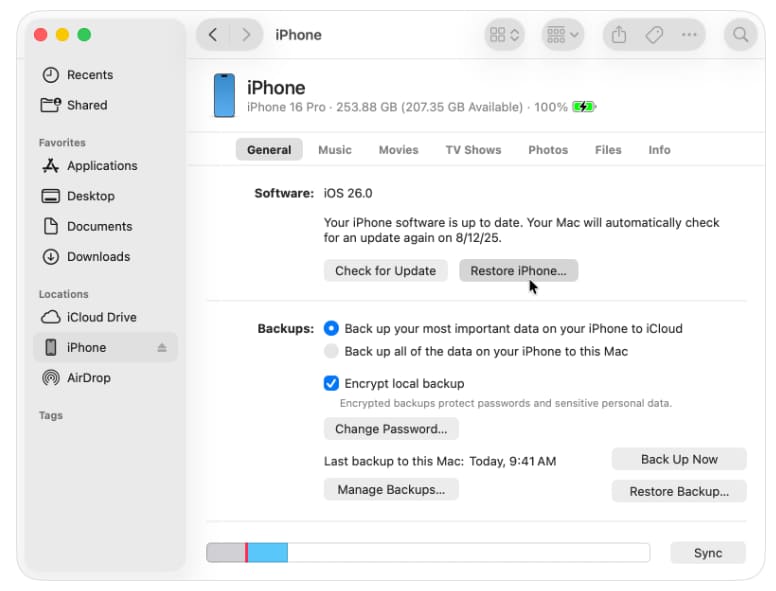776x591 pixels.
Task: Click Back Up Now button
Action: pyautogui.click(x=679, y=459)
